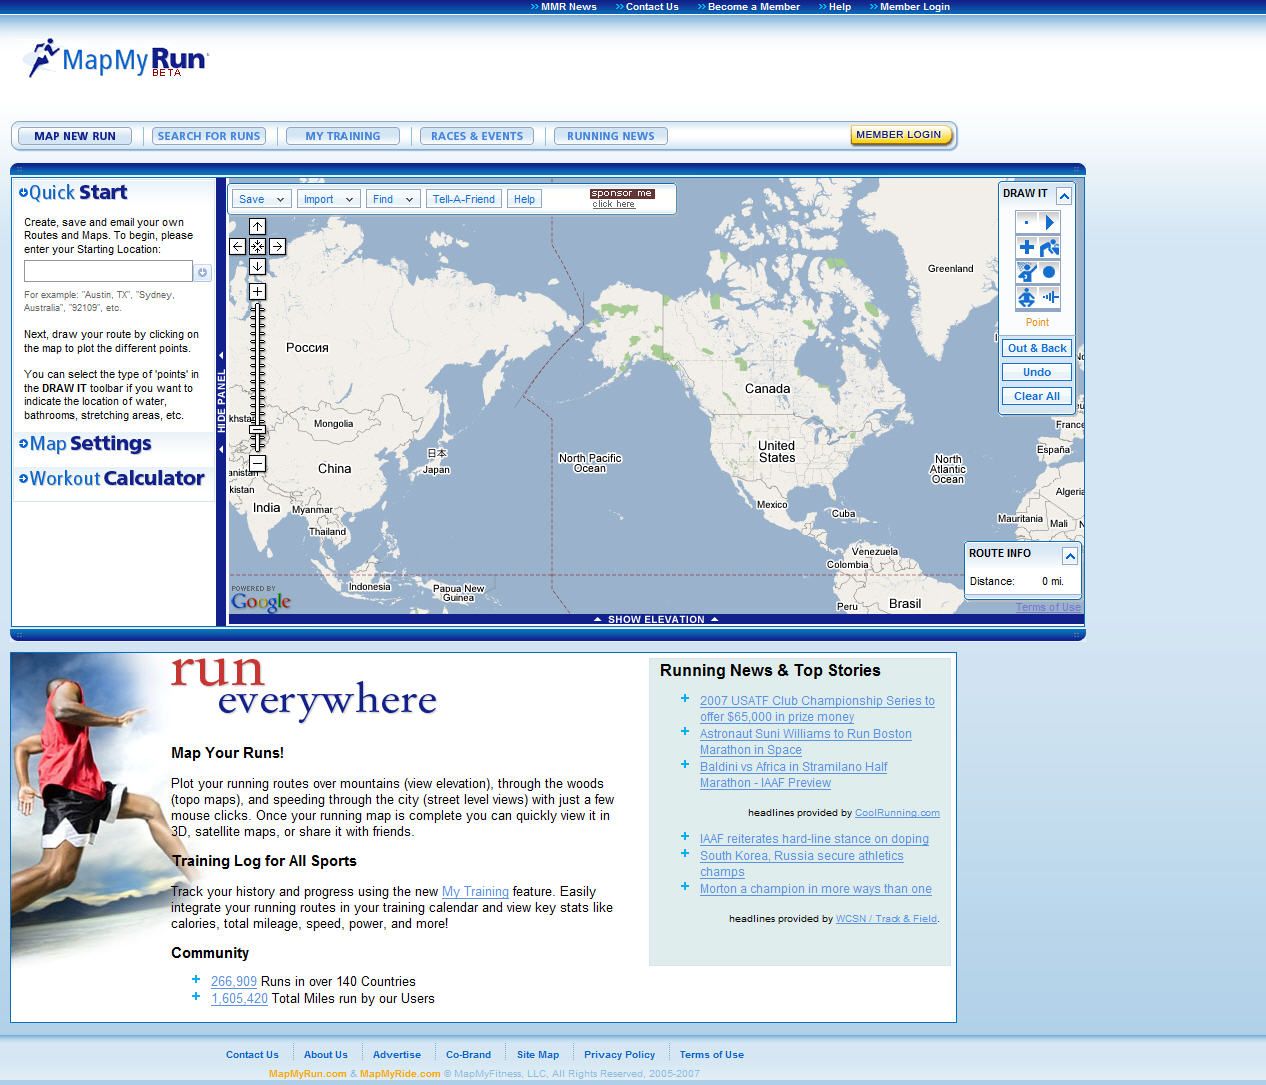The height and width of the screenshot is (1085, 1266).
Task: Open the footer Site Map link
Action: (x=538, y=1054)
